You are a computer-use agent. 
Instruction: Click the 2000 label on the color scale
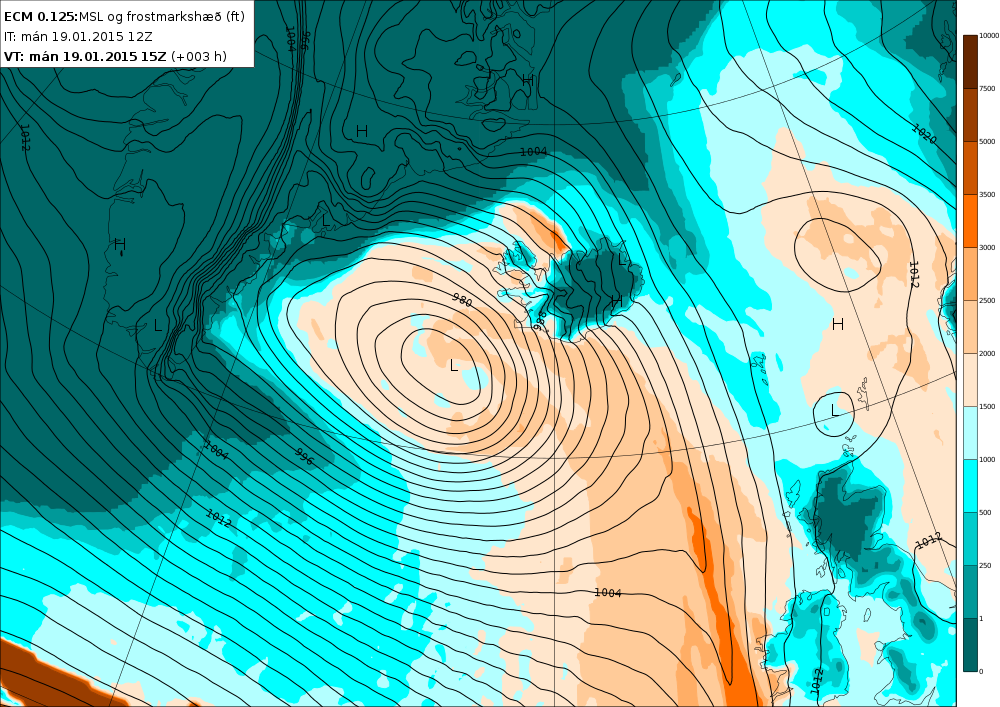click(x=987, y=353)
